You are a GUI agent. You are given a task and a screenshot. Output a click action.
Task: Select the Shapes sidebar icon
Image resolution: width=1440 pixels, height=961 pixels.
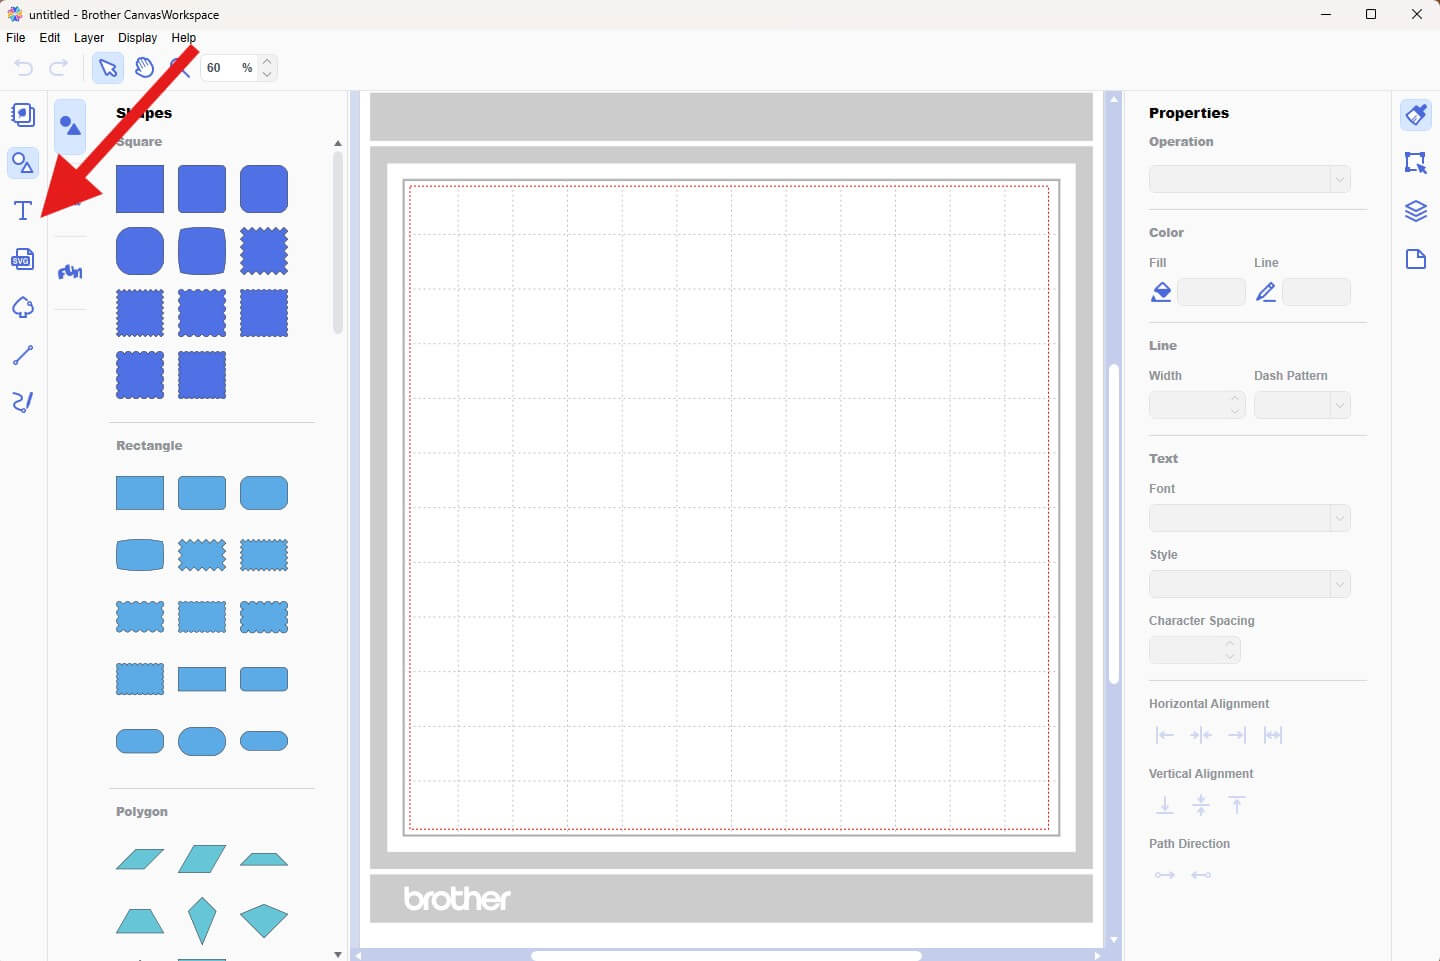(21, 162)
